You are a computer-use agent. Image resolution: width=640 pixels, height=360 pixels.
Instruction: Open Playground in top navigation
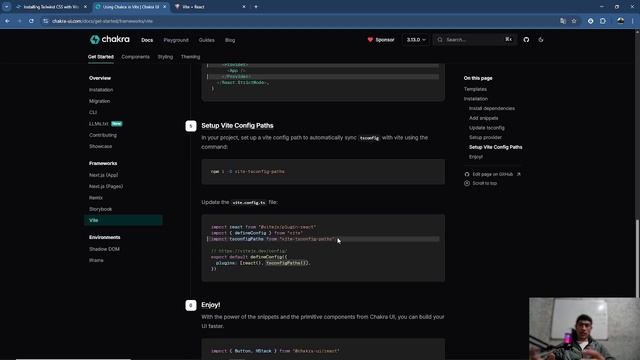pyautogui.click(x=176, y=40)
